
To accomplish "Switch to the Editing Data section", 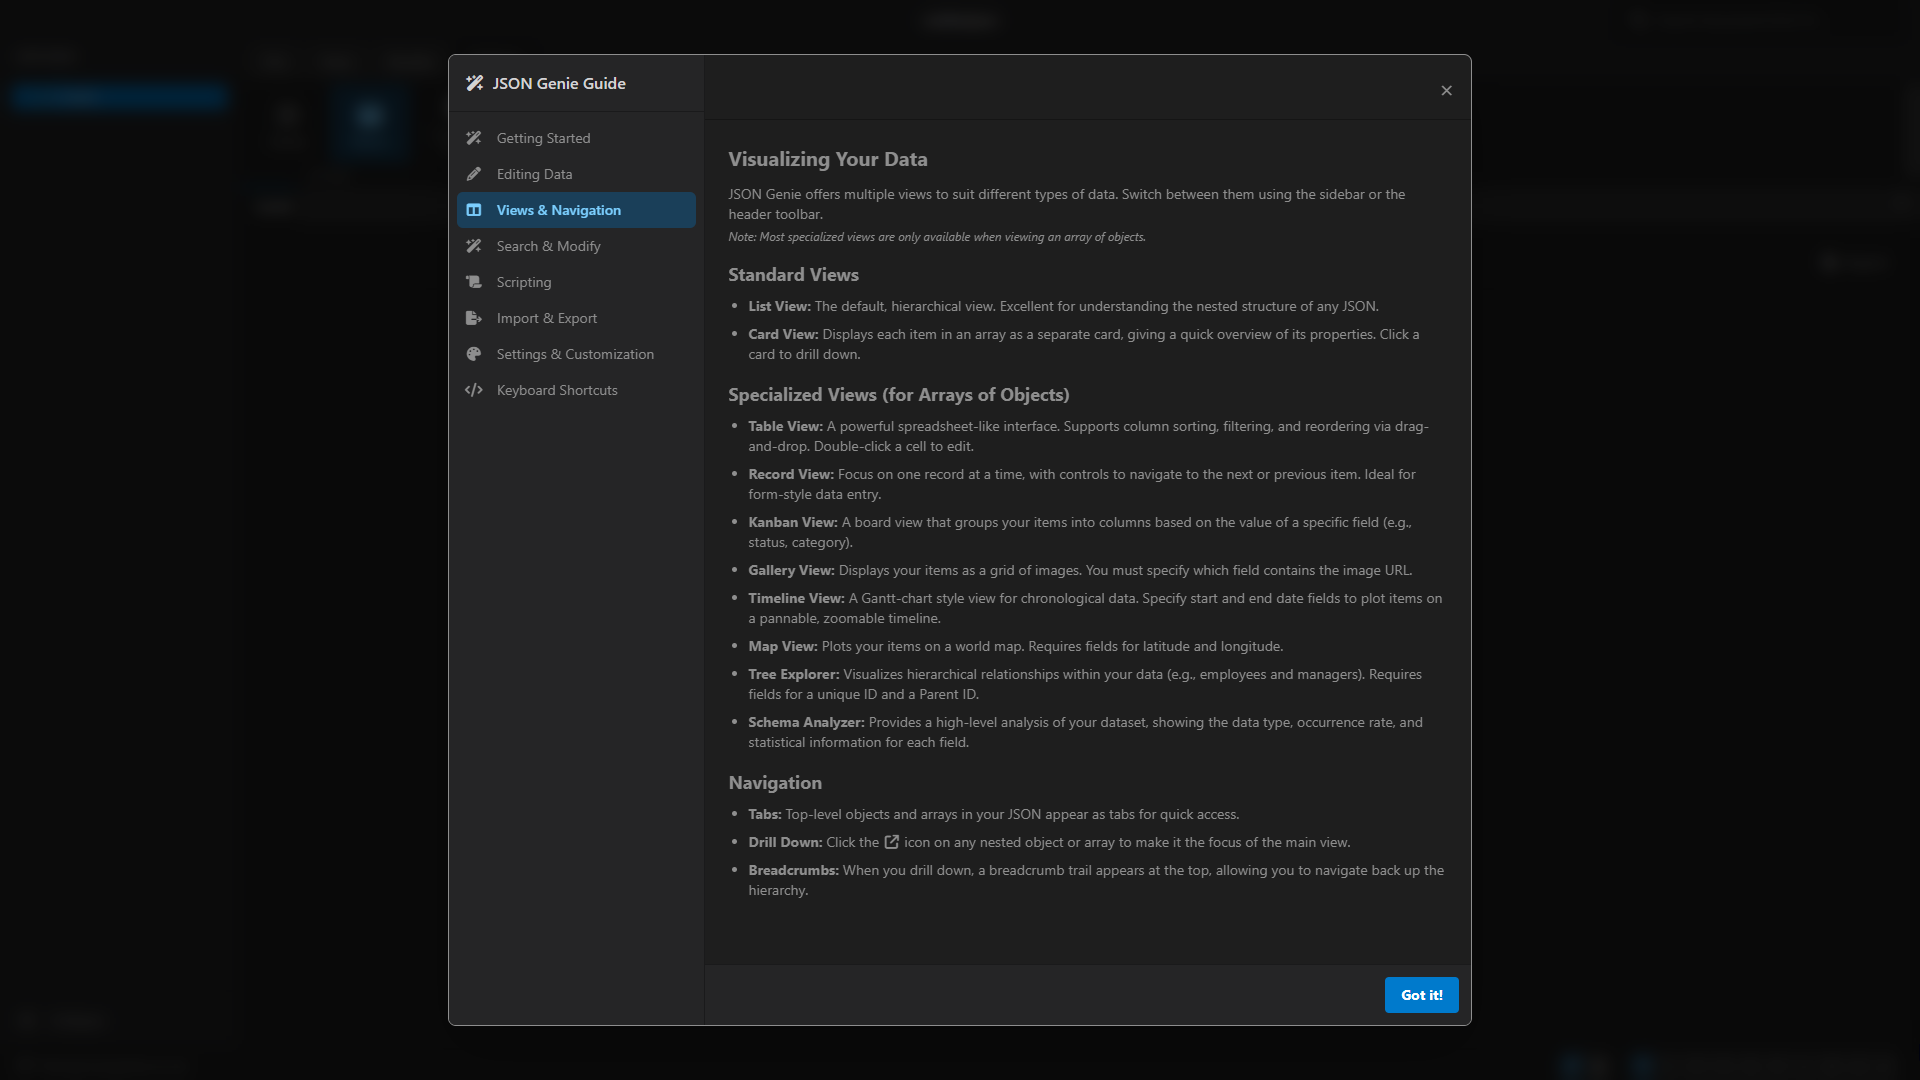I will 535,174.
